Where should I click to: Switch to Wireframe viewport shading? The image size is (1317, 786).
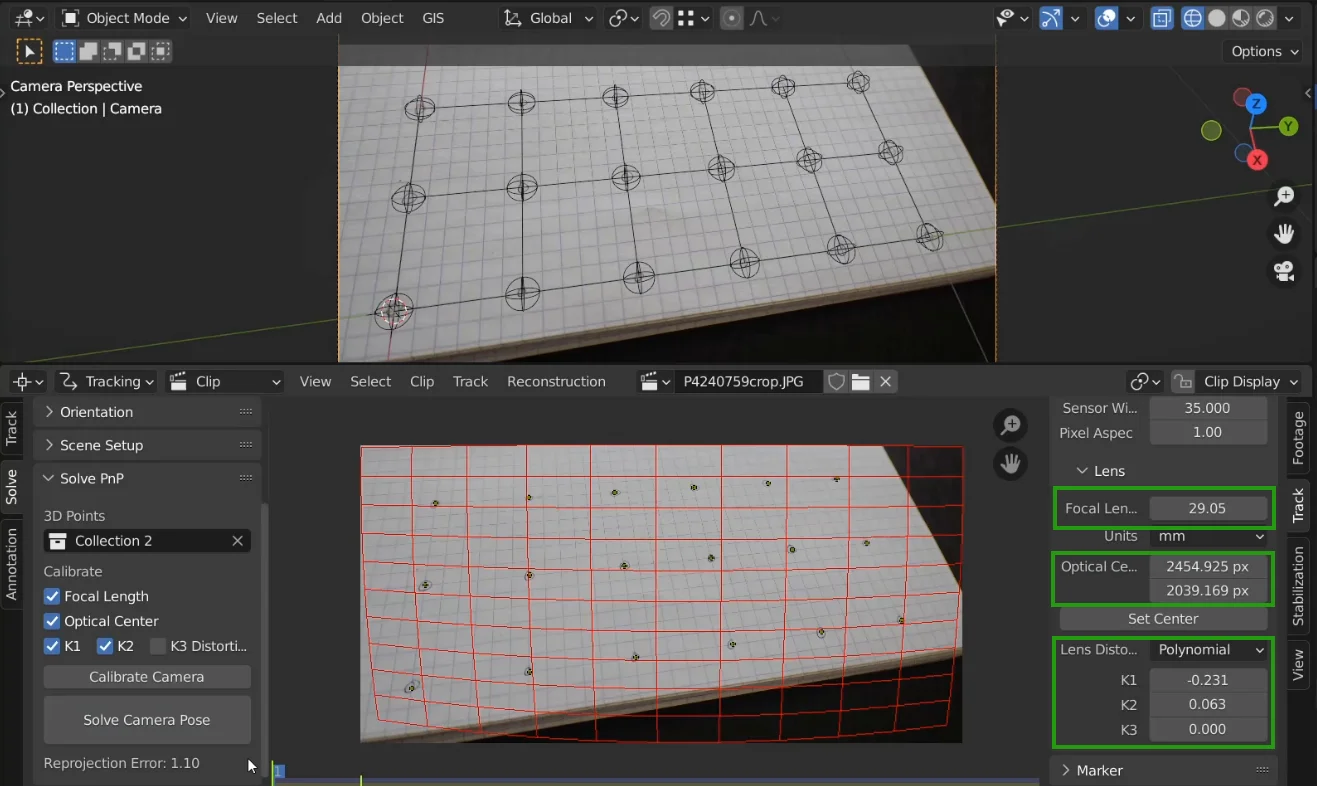point(1192,18)
